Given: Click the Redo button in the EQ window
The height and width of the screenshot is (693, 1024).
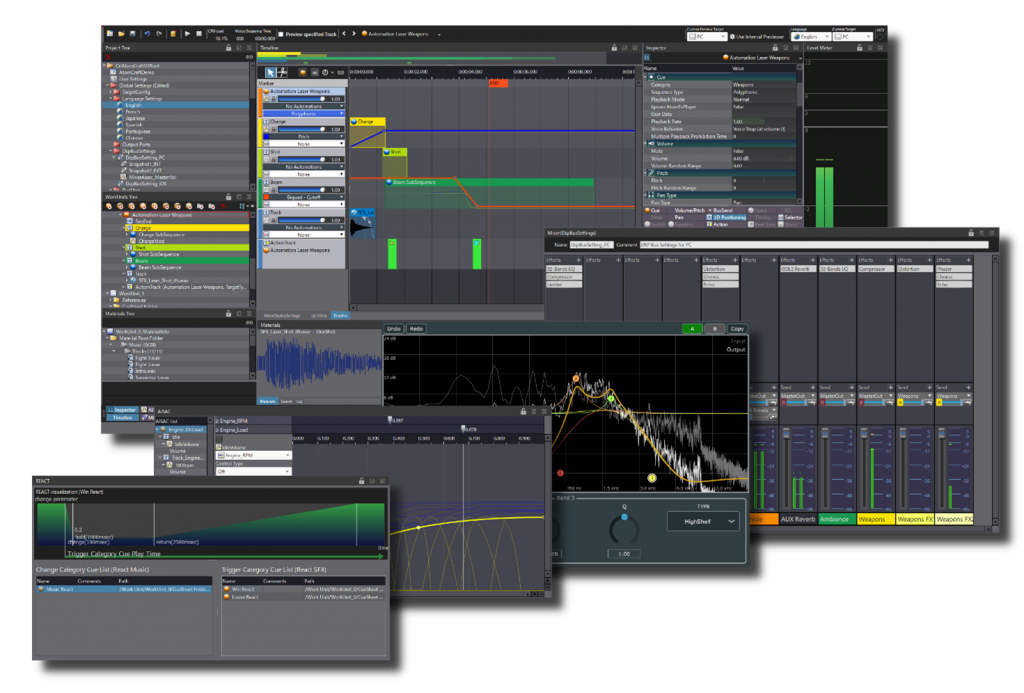Looking at the screenshot, I should pyautogui.click(x=417, y=328).
